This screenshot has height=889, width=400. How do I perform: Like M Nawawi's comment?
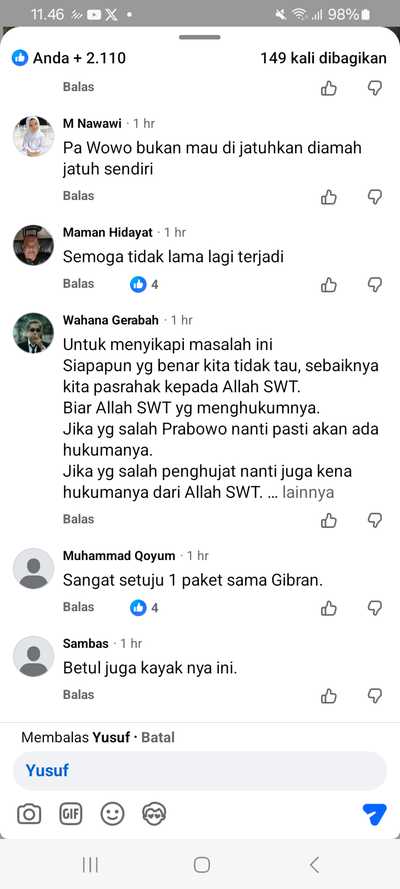tap(329, 197)
